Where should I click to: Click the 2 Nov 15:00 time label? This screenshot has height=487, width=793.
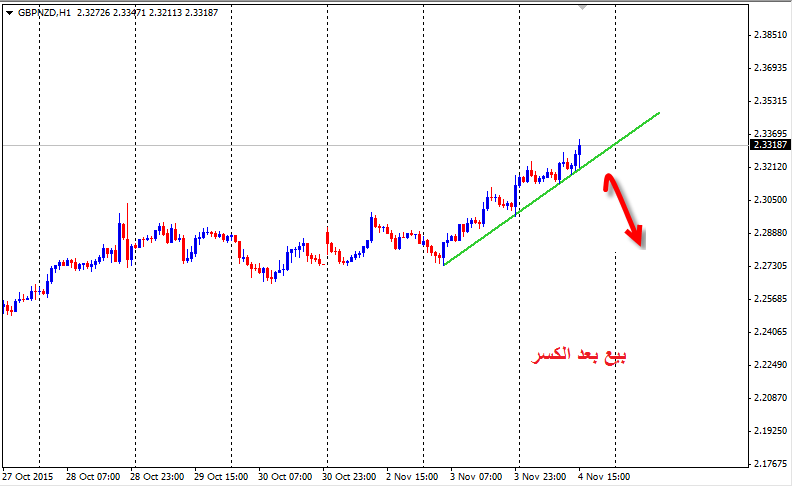412,476
